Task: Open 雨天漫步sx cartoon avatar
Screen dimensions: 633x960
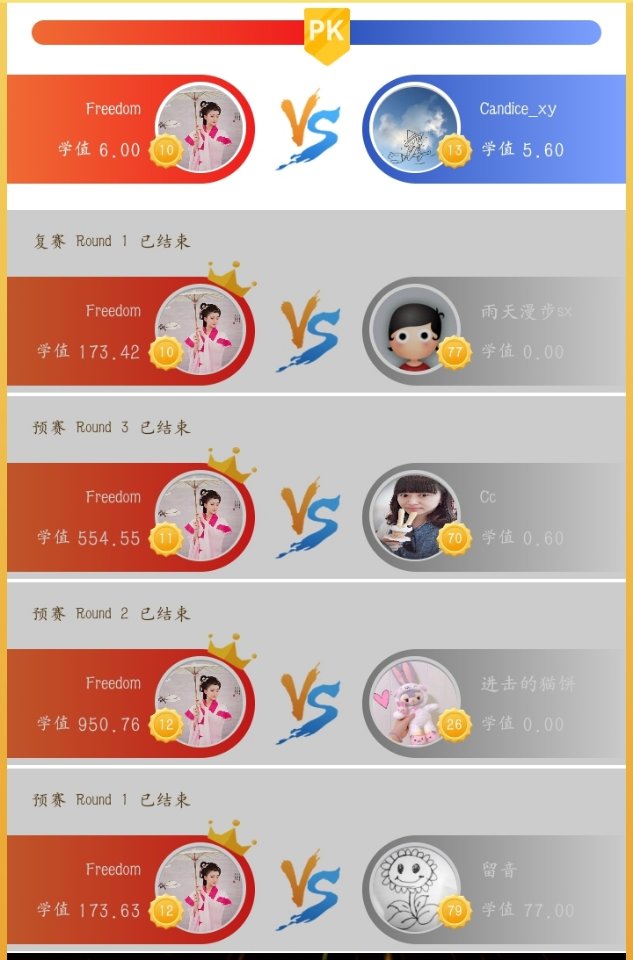Action: pos(415,331)
